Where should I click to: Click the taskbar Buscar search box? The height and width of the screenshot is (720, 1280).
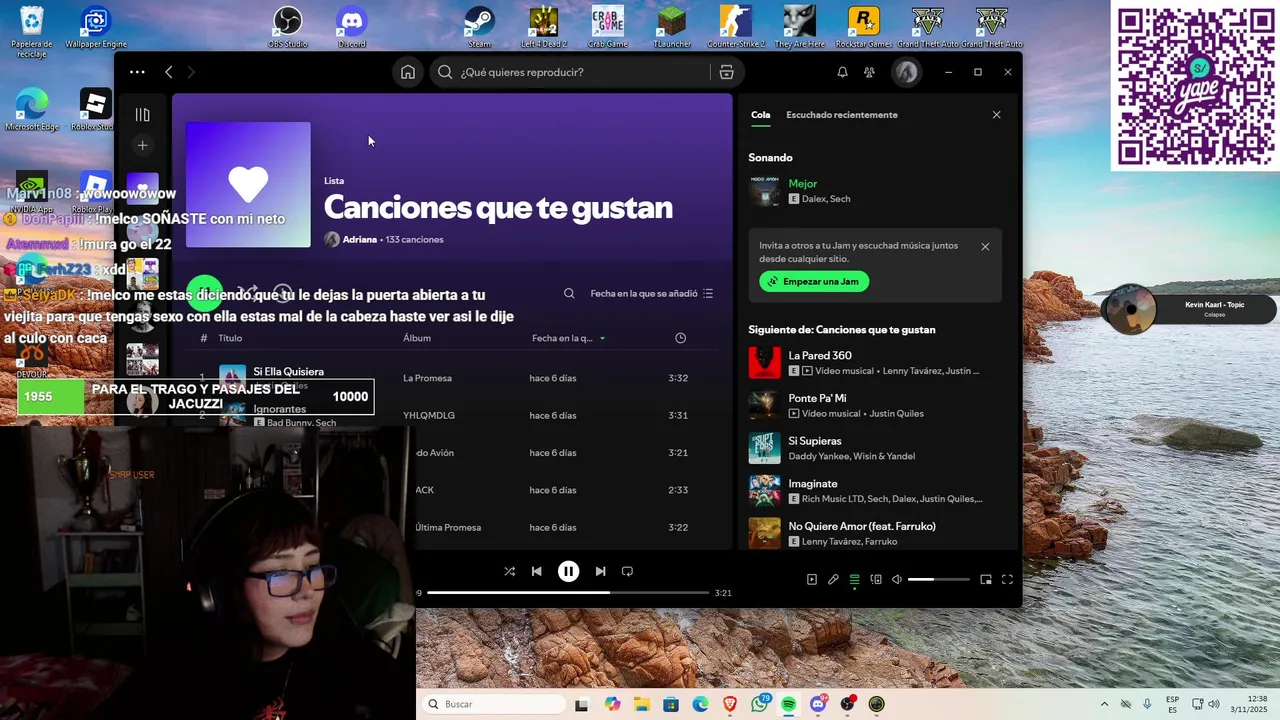(493, 704)
